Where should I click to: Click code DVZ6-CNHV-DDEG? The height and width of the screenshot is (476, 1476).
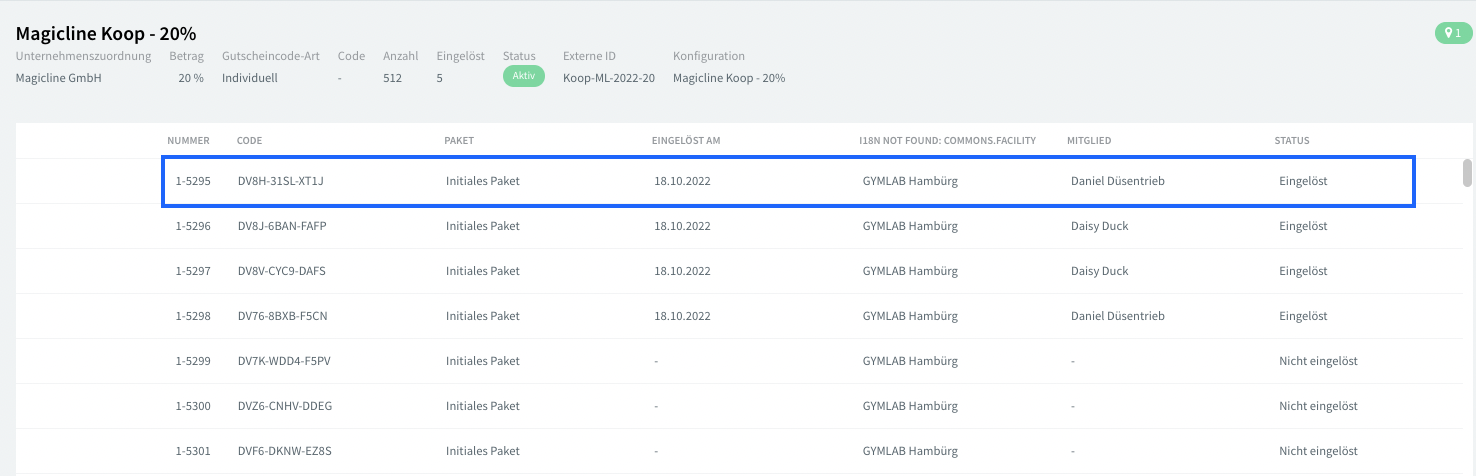pyautogui.click(x=285, y=406)
